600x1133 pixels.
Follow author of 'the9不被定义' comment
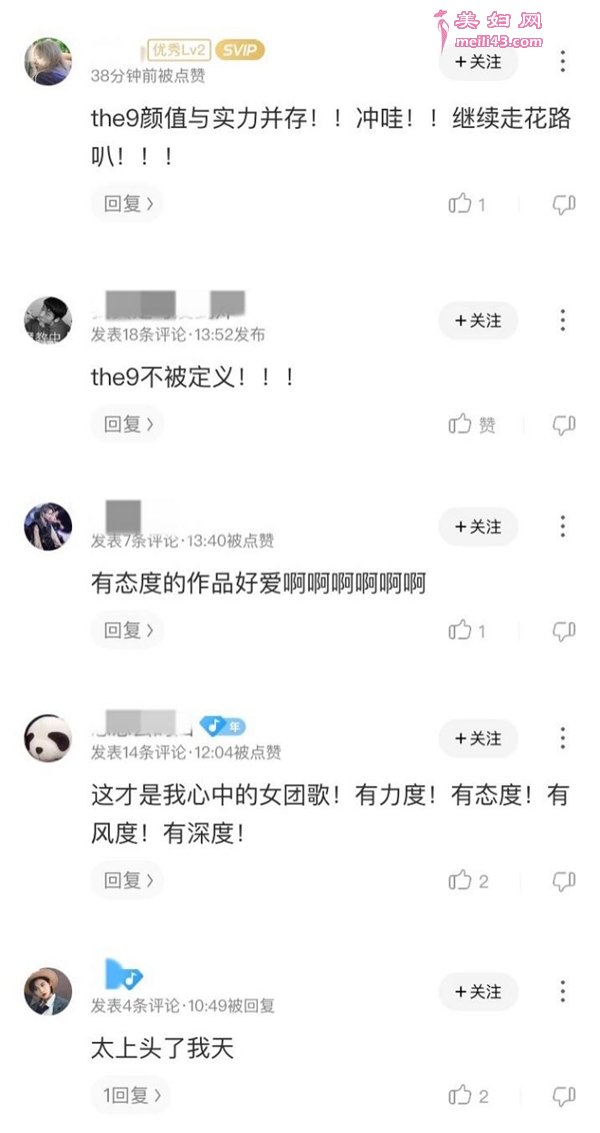pyautogui.click(x=478, y=320)
